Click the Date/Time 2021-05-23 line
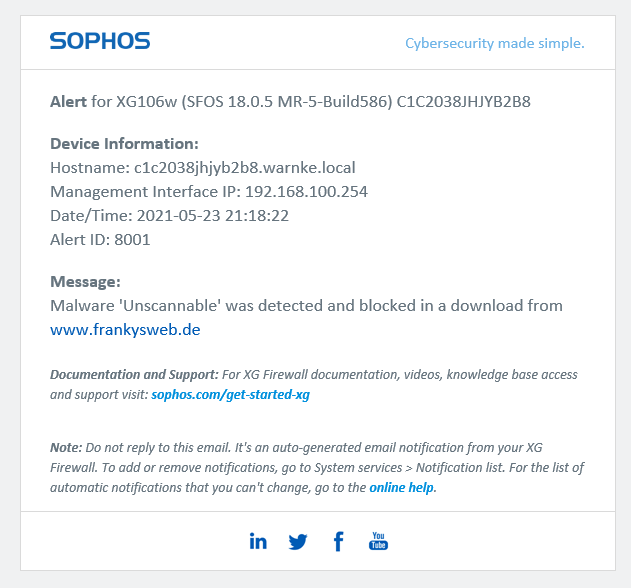This screenshot has width=631, height=588. (169, 216)
